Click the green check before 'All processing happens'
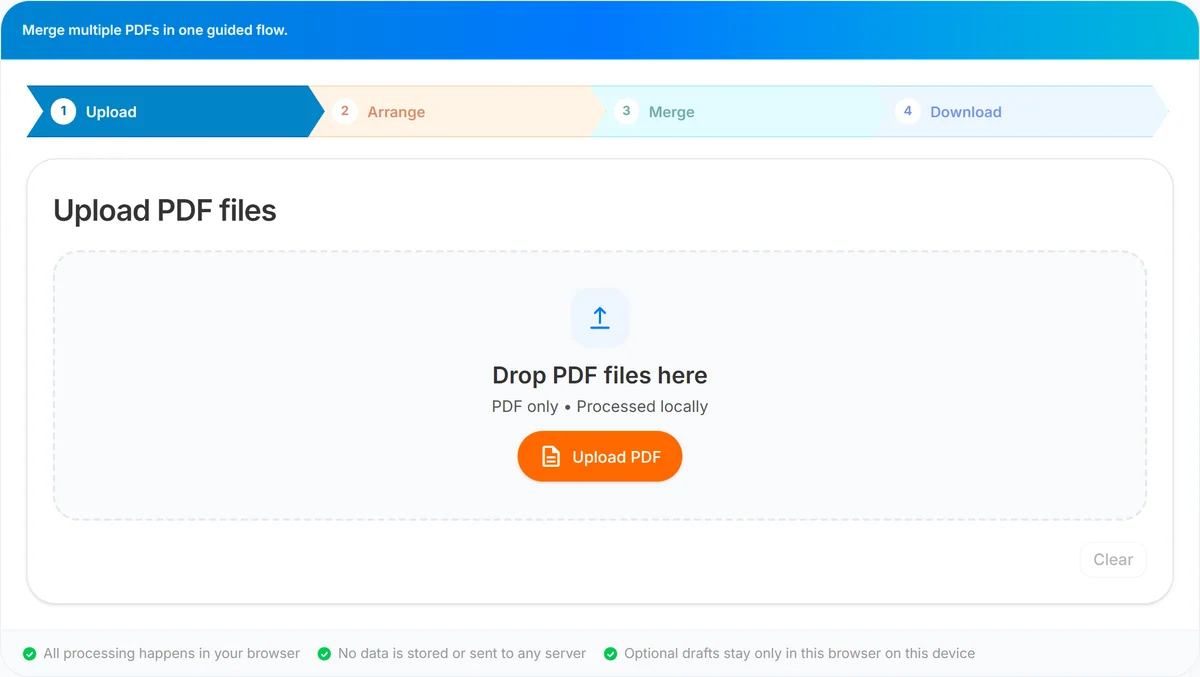This screenshot has width=1200, height=677. (x=29, y=654)
